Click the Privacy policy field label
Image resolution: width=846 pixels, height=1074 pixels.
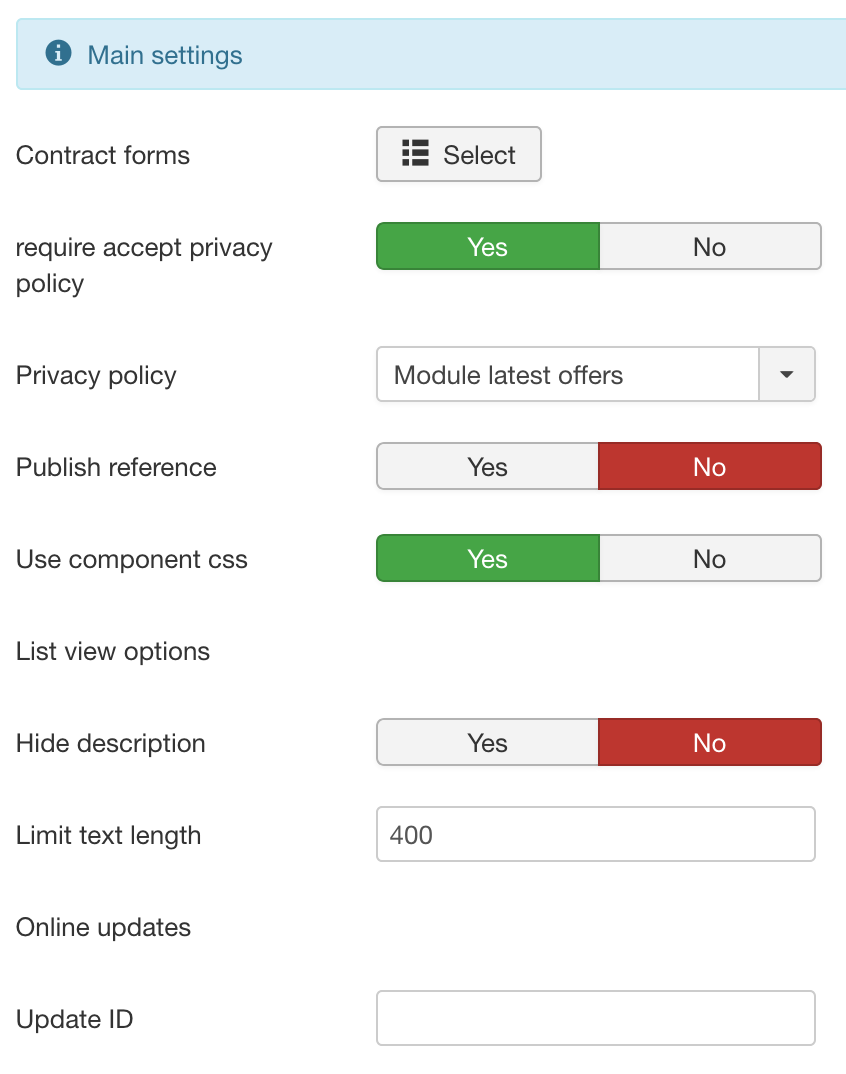(x=97, y=375)
